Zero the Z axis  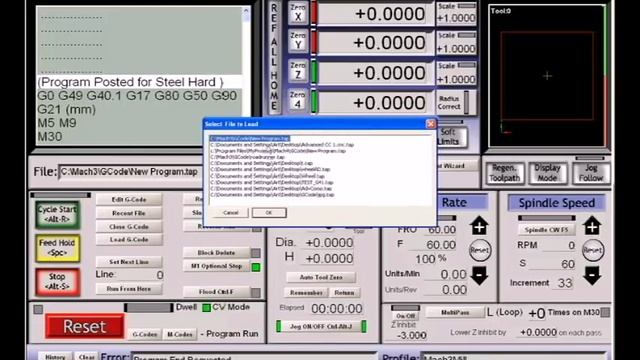298,70
